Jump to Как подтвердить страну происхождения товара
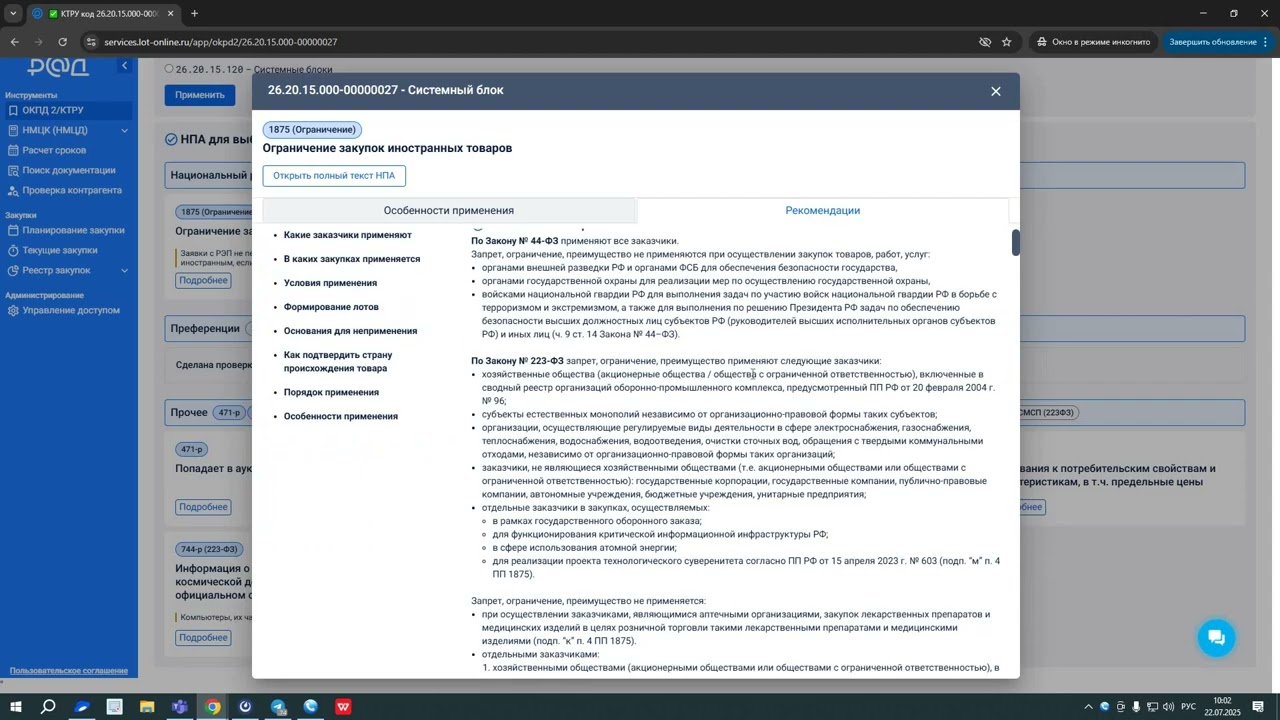Screen dimensions: 1280x720 coord(338,362)
